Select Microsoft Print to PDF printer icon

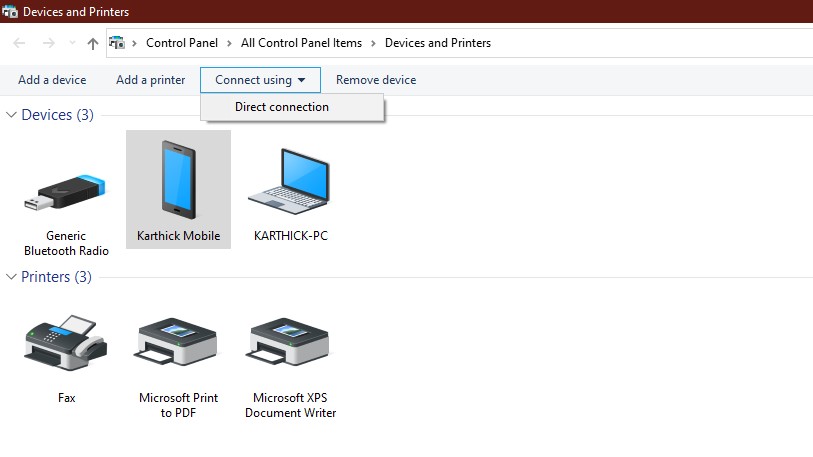[177, 342]
